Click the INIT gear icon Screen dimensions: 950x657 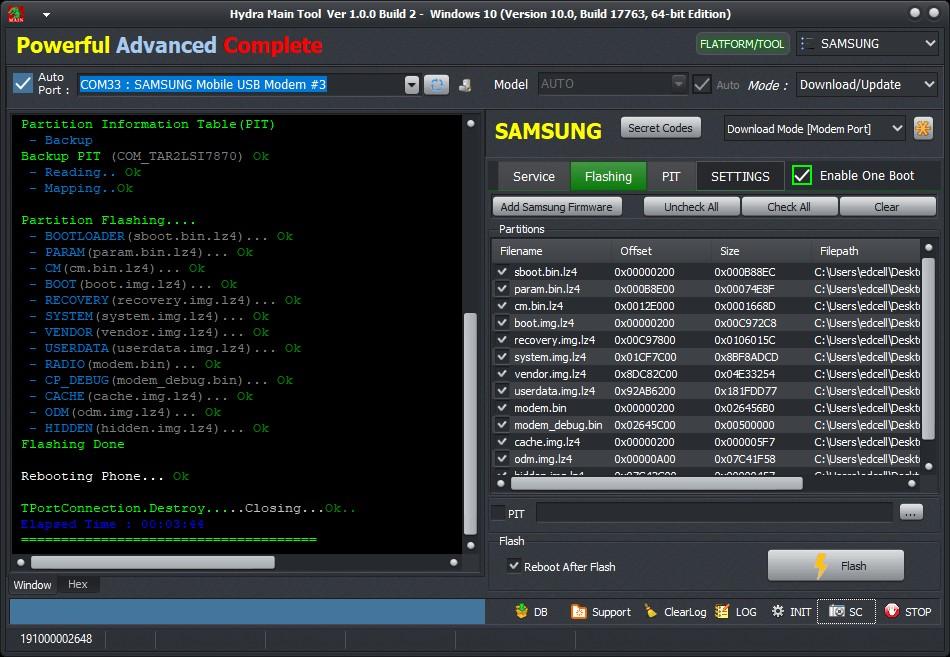point(778,611)
